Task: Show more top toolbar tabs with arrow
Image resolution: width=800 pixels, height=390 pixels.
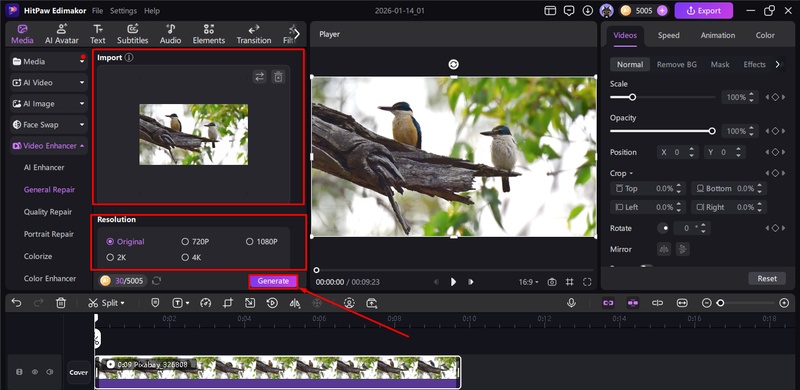Action: pos(296,34)
